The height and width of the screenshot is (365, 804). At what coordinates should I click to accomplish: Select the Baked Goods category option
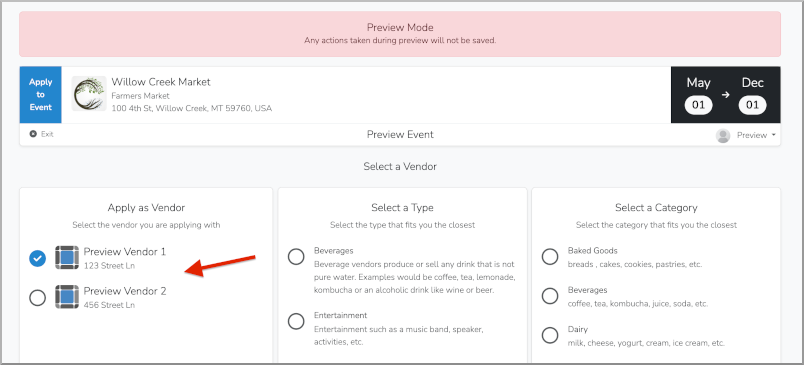(550, 257)
